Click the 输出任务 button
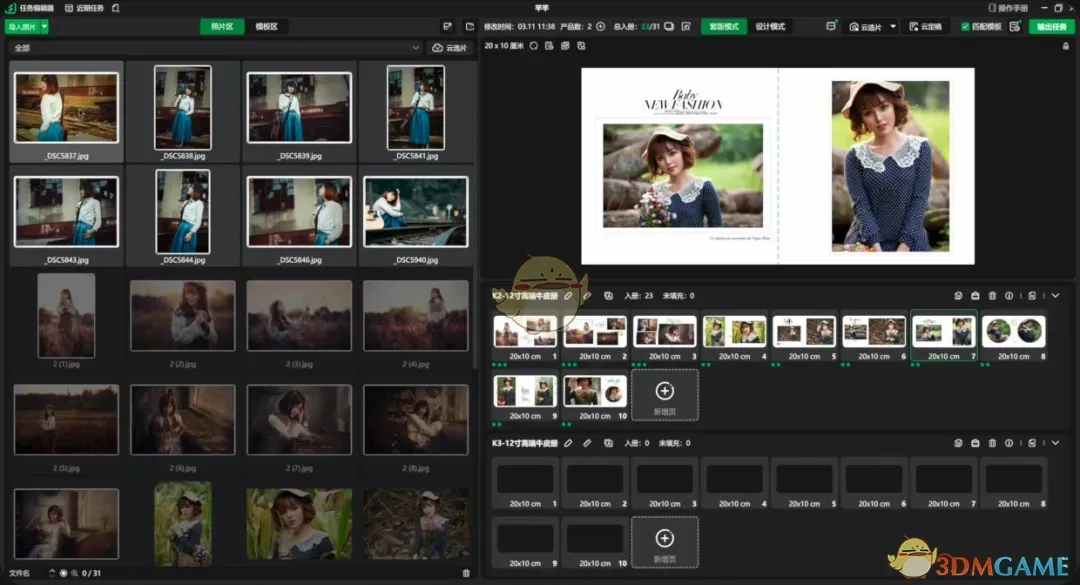The image size is (1080, 585). coord(1052,27)
